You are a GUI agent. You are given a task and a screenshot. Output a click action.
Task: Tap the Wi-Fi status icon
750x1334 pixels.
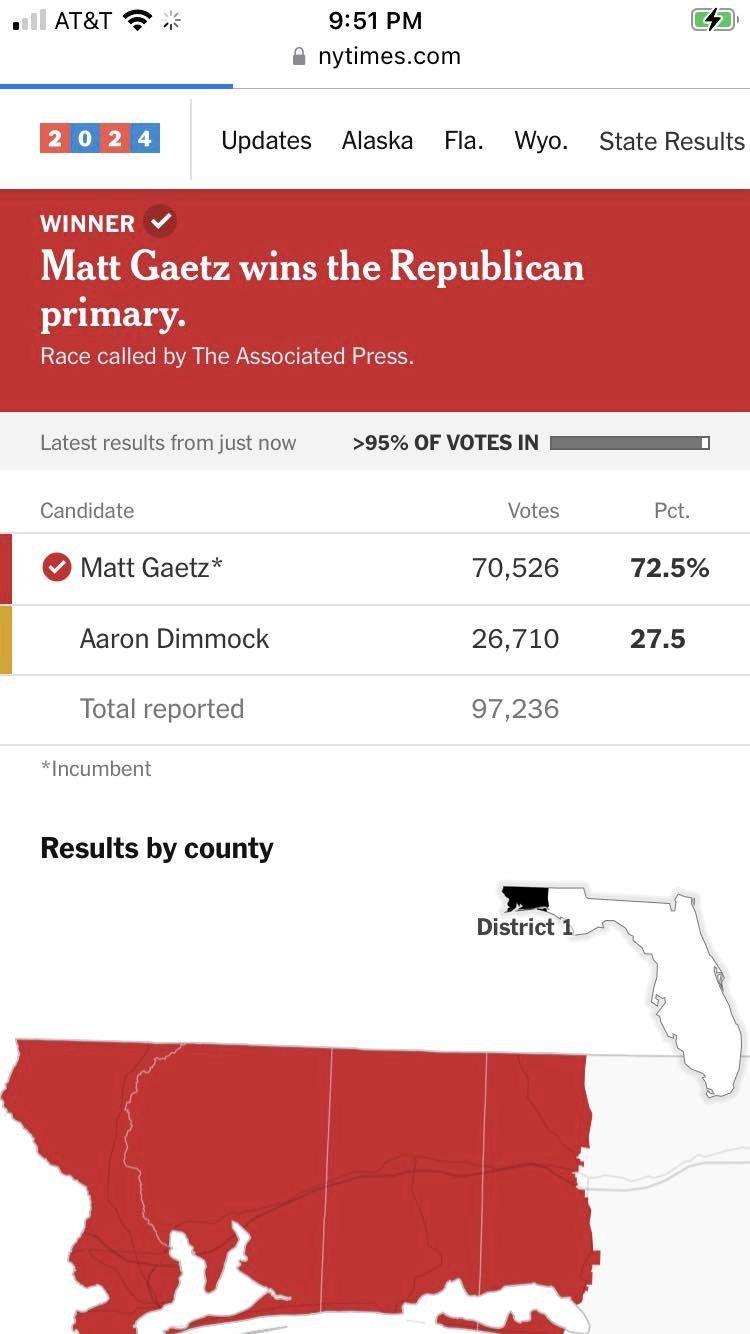coord(136,20)
